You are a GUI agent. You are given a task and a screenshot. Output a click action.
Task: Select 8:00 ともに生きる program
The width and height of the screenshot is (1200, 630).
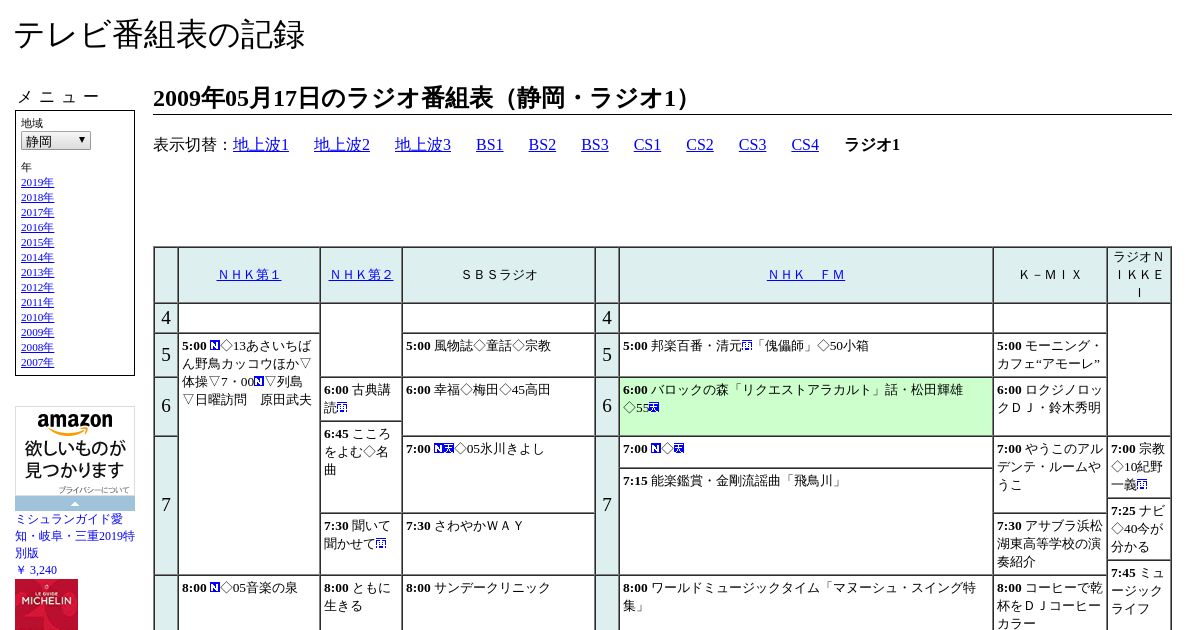361,603
